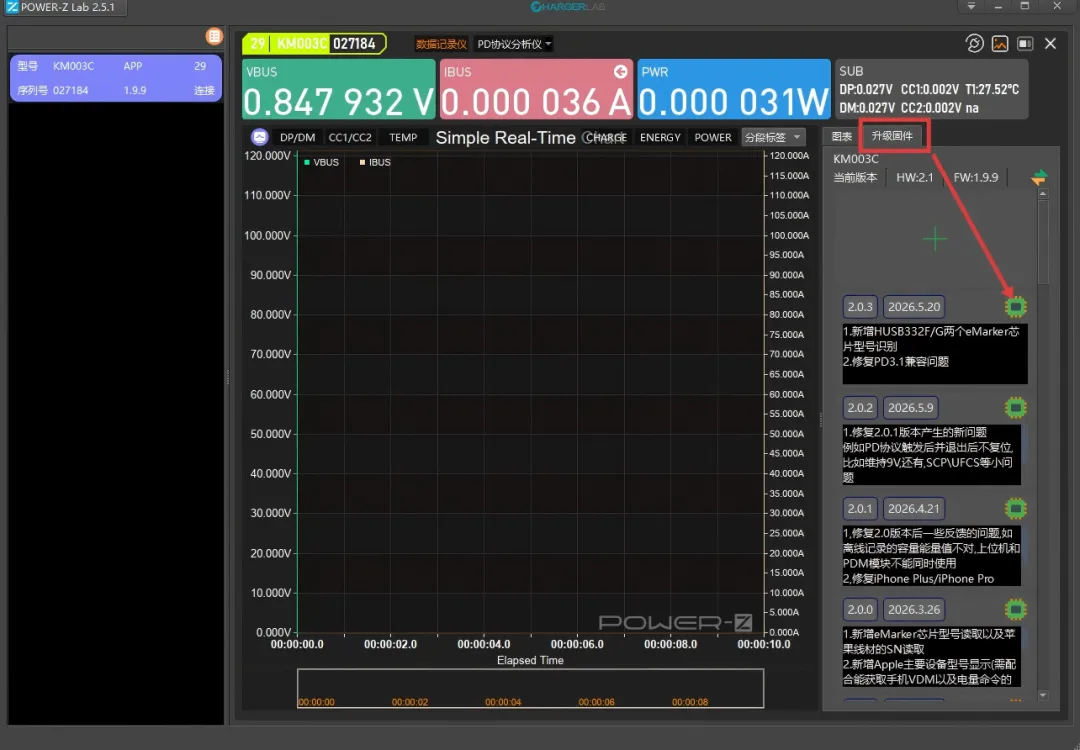Viewport: 1080px width, 750px height.
Task: Click the 2.0.2 changelog text box
Action: 931,455
